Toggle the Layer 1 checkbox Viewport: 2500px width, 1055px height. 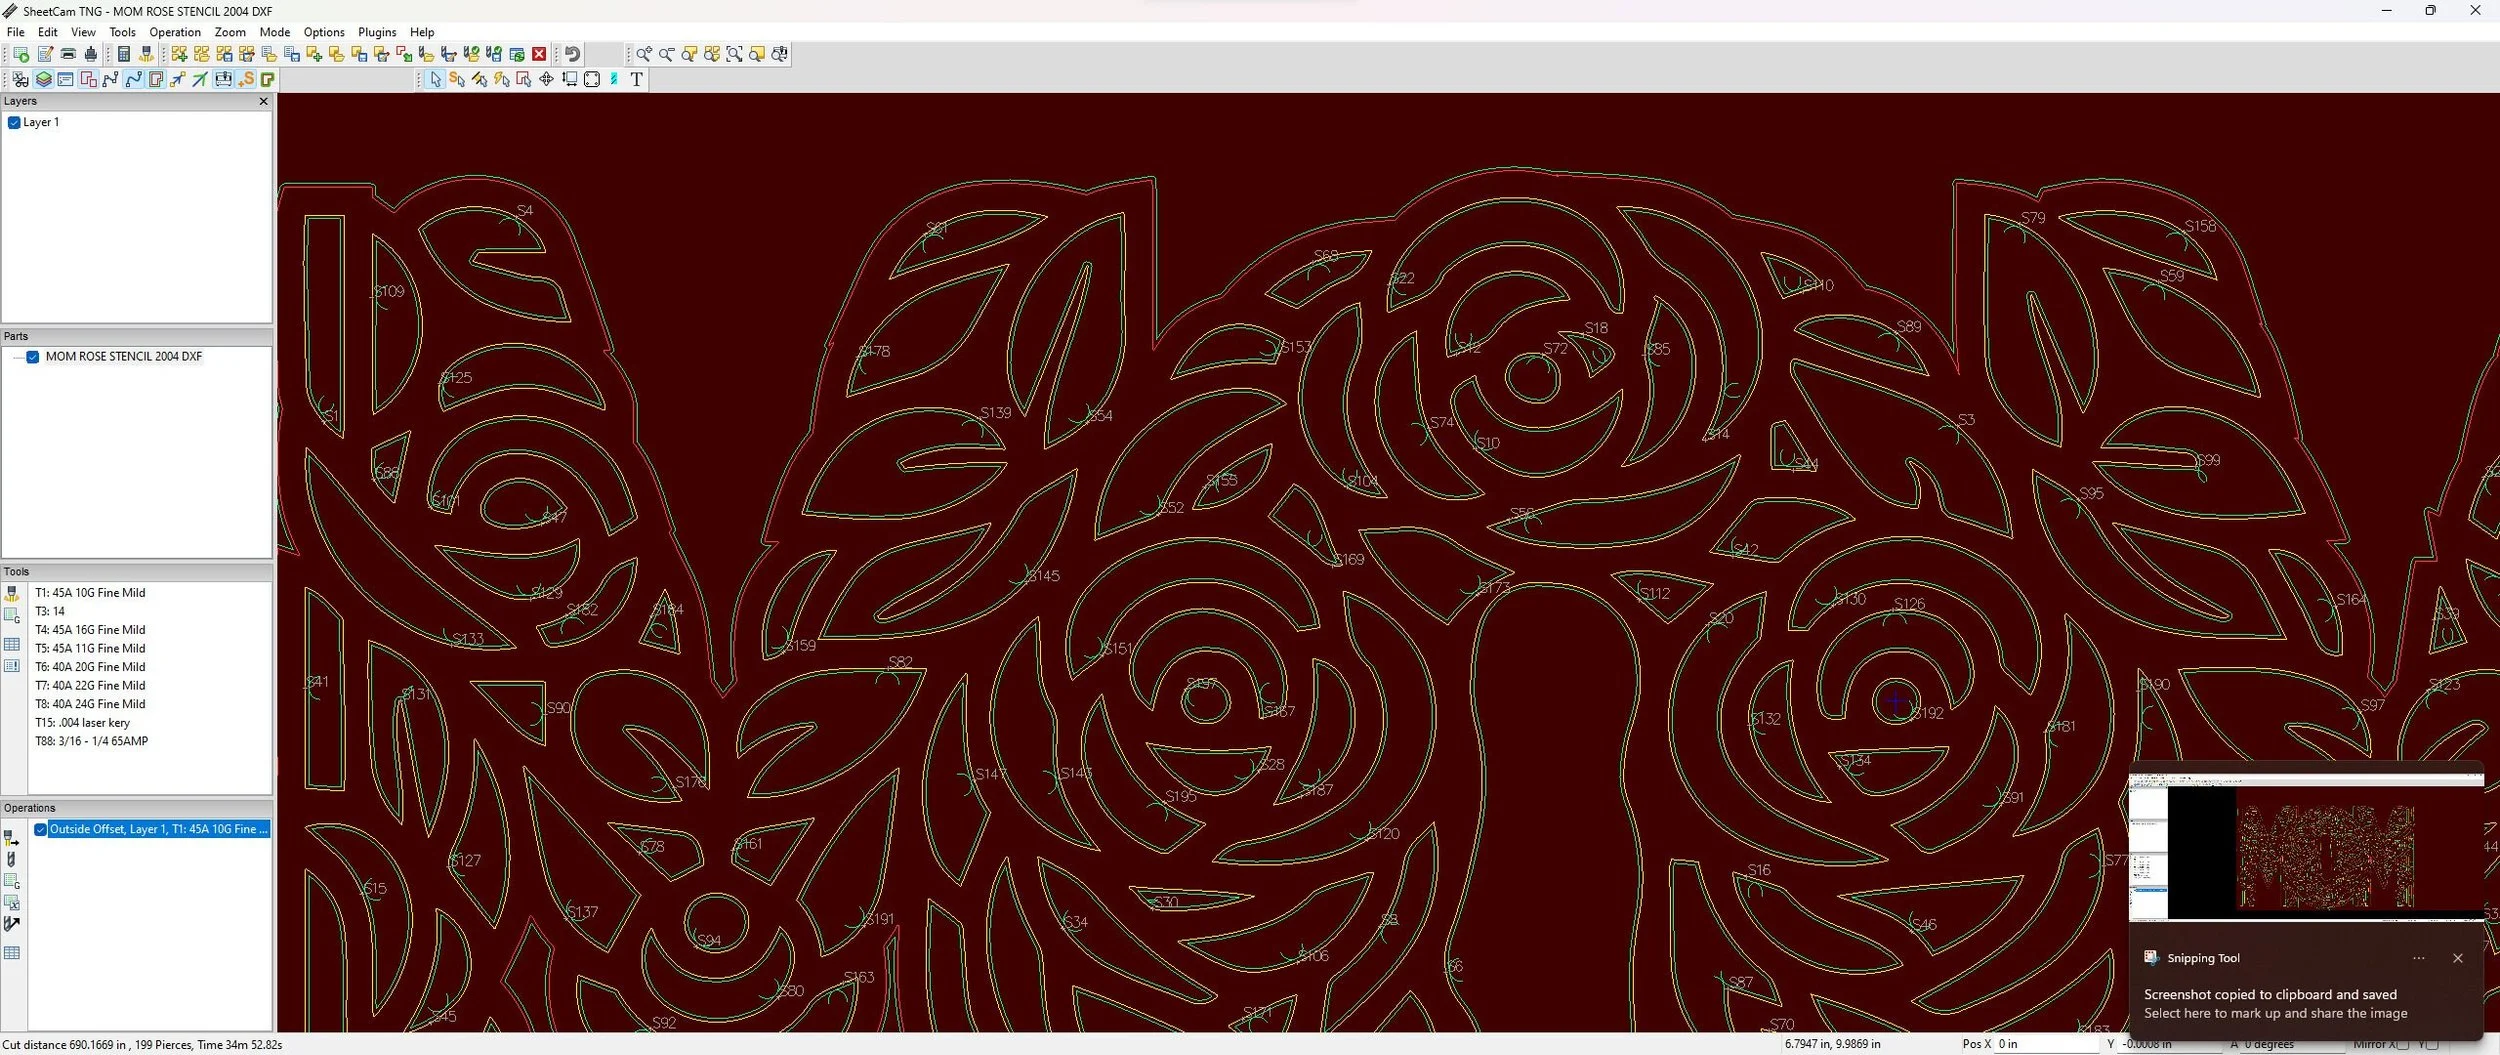click(x=14, y=122)
